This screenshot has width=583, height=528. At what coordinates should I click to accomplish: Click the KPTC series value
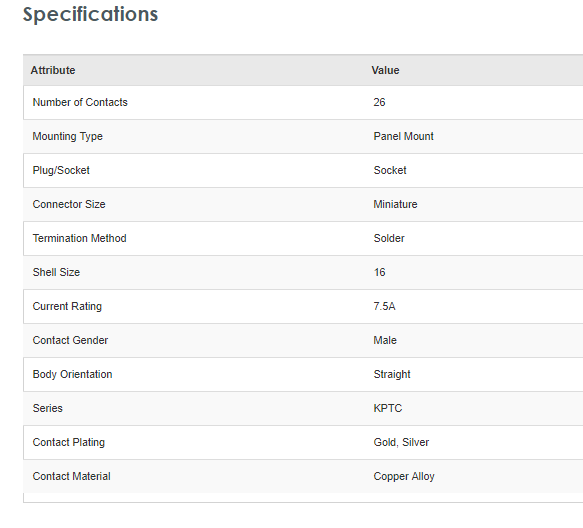point(388,408)
